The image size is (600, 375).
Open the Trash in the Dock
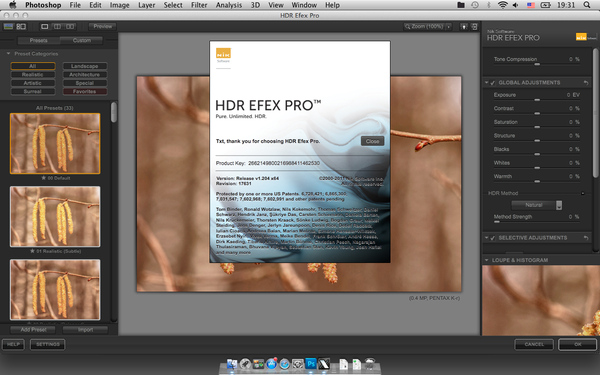click(370, 364)
